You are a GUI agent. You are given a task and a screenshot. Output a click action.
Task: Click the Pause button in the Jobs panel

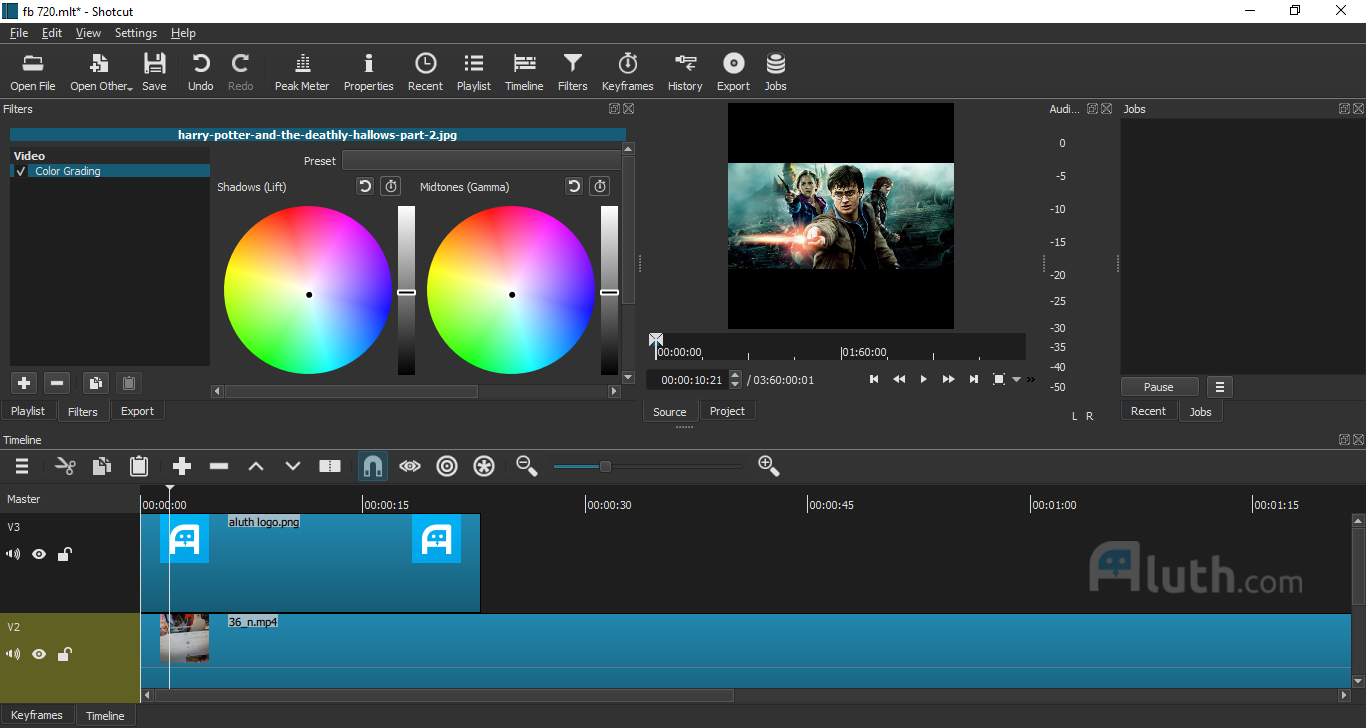(x=1159, y=387)
